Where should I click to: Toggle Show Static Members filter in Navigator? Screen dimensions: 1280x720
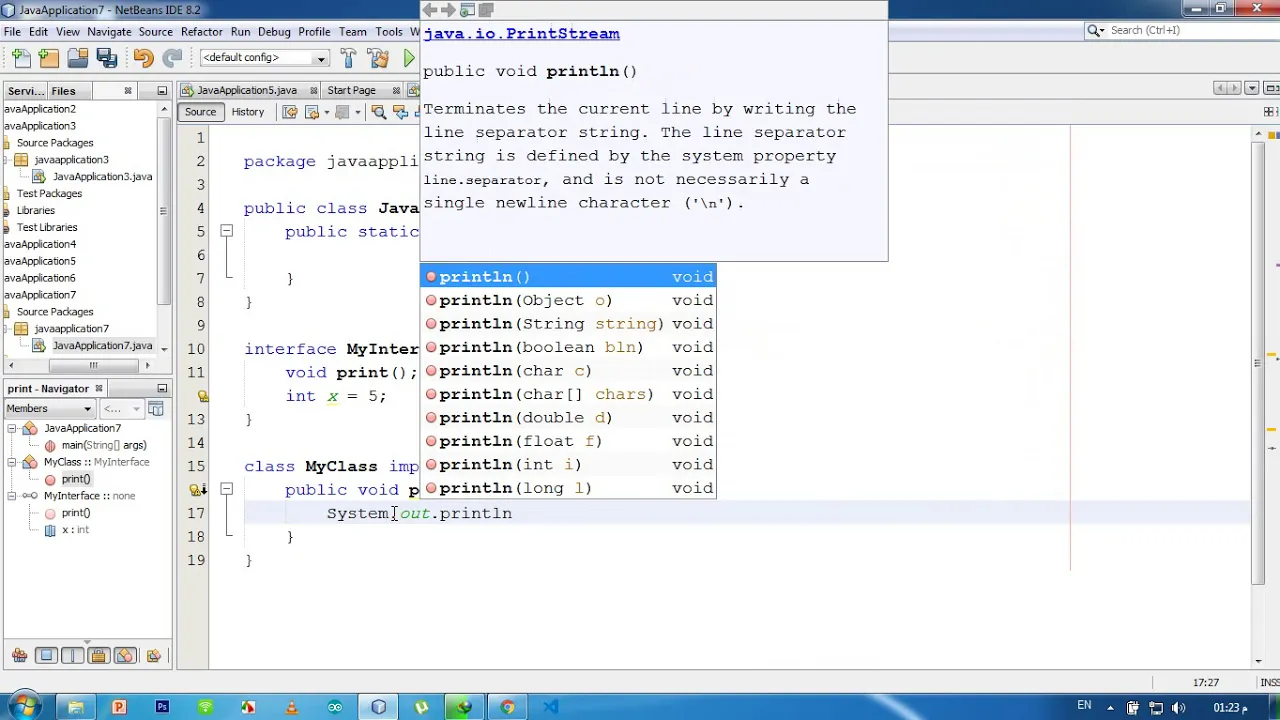(x=72, y=656)
